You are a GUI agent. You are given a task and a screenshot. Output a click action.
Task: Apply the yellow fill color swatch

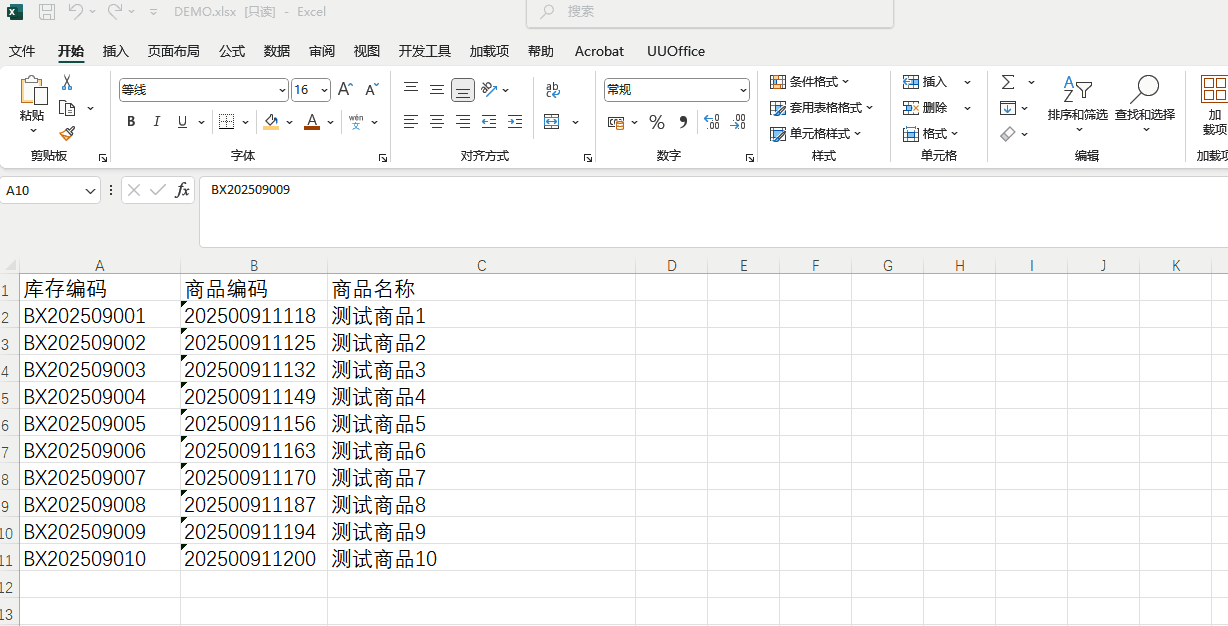271,122
